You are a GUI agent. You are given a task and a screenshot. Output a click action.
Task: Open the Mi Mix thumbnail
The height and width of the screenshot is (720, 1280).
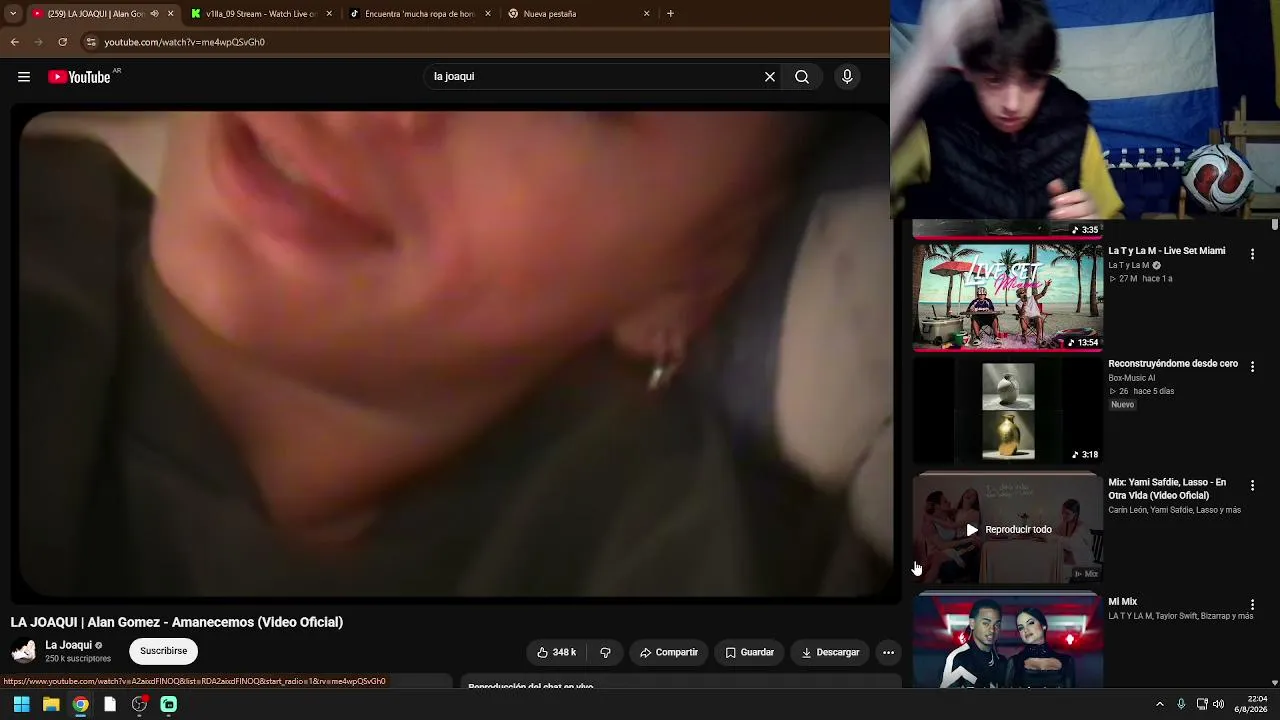coord(1007,640)
